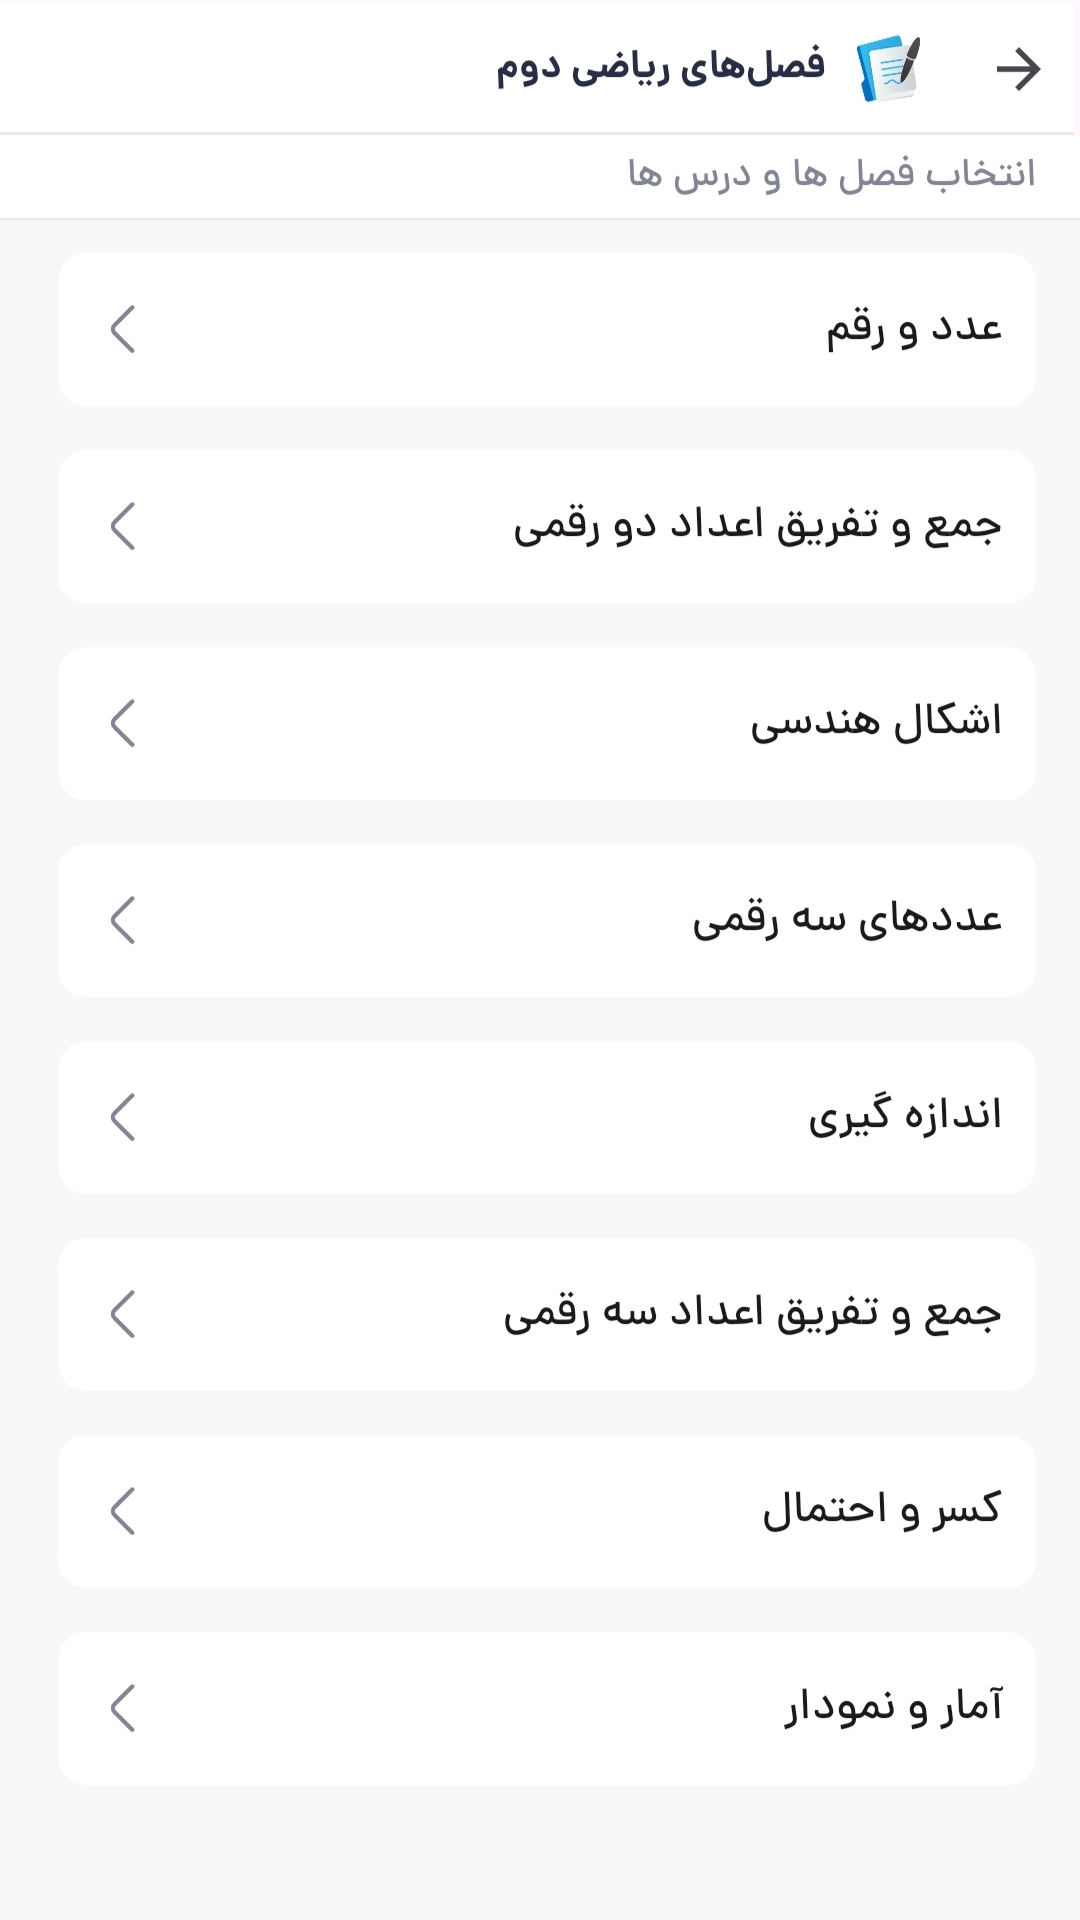
Task: Open the عددهای سه رقمی chapter
Action: click(x=847, y=920)
